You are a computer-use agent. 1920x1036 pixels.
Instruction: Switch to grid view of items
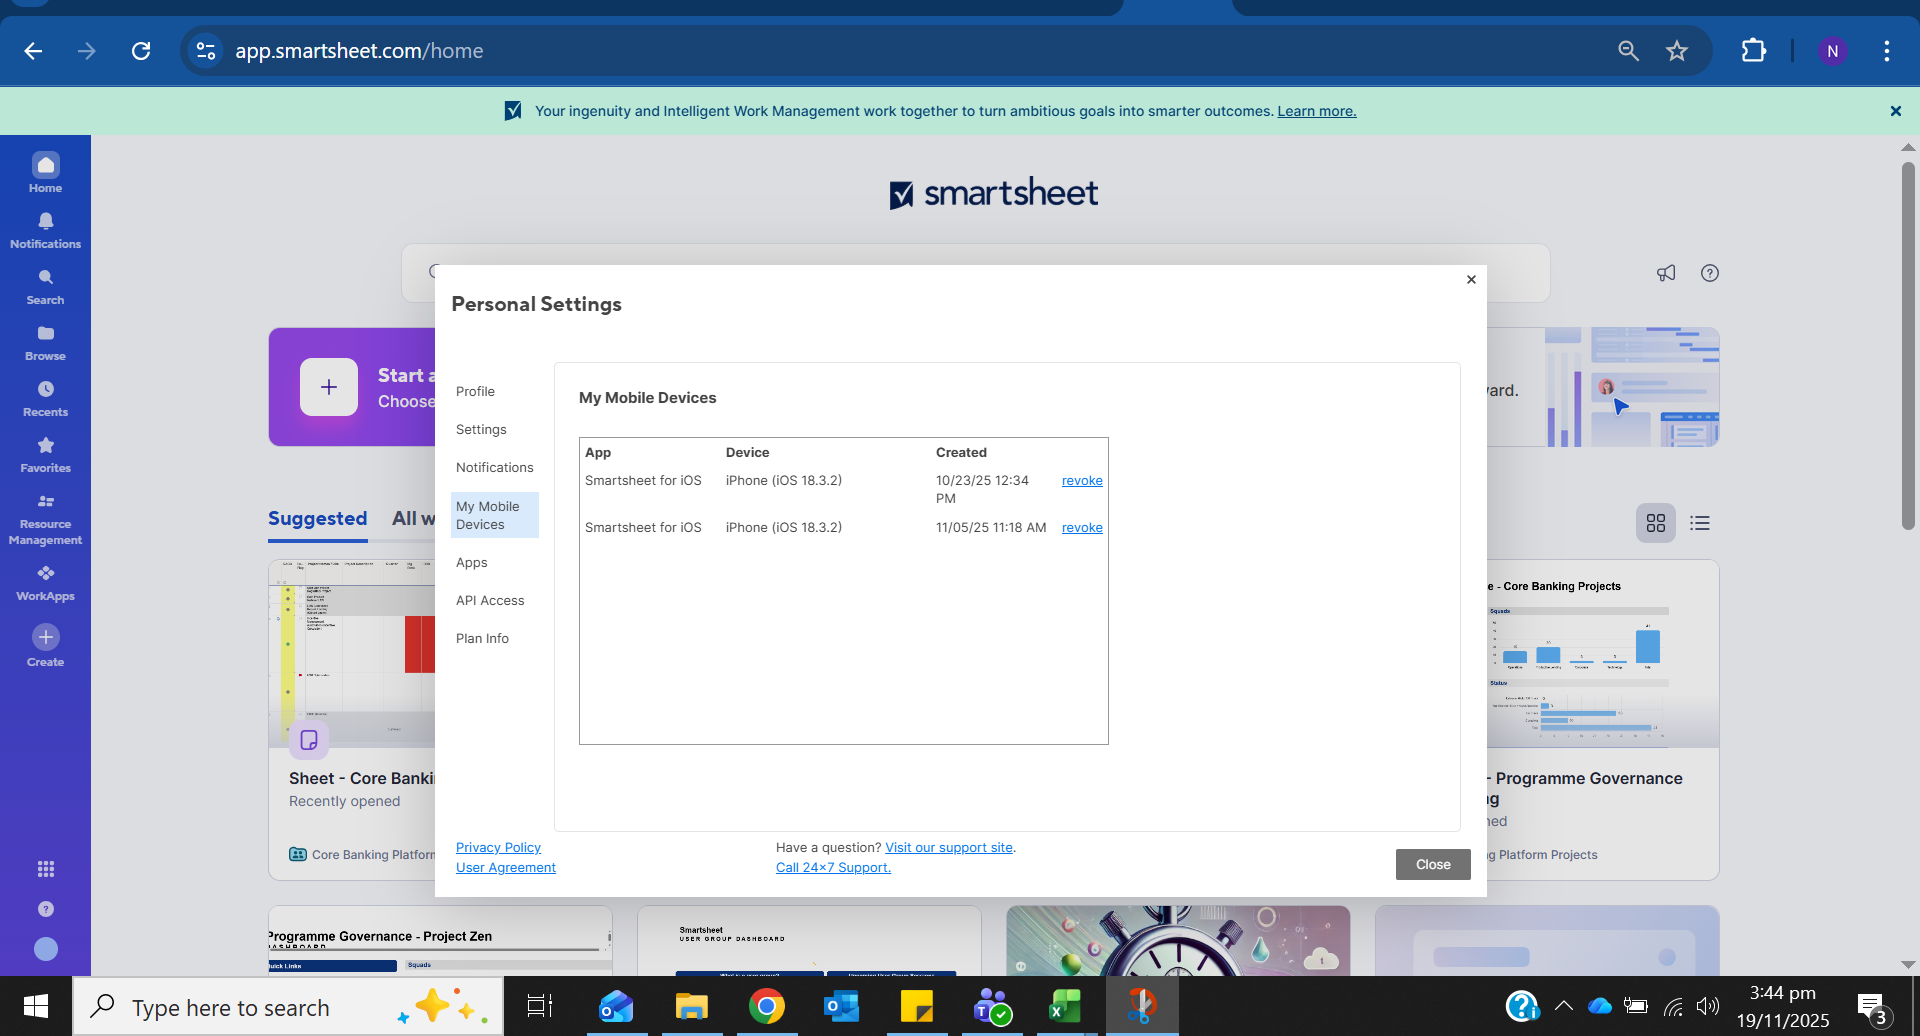click(x=1656, y=523)
